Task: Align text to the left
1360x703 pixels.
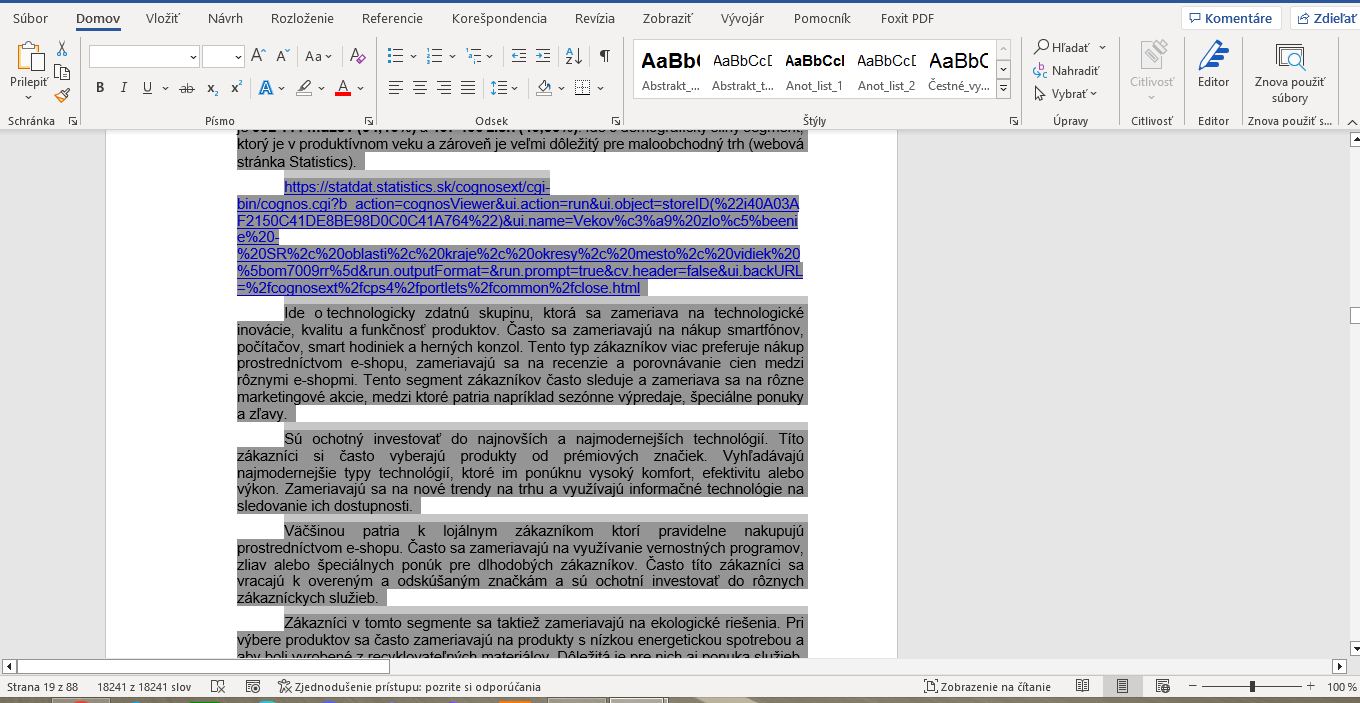Action: [396, 88]
